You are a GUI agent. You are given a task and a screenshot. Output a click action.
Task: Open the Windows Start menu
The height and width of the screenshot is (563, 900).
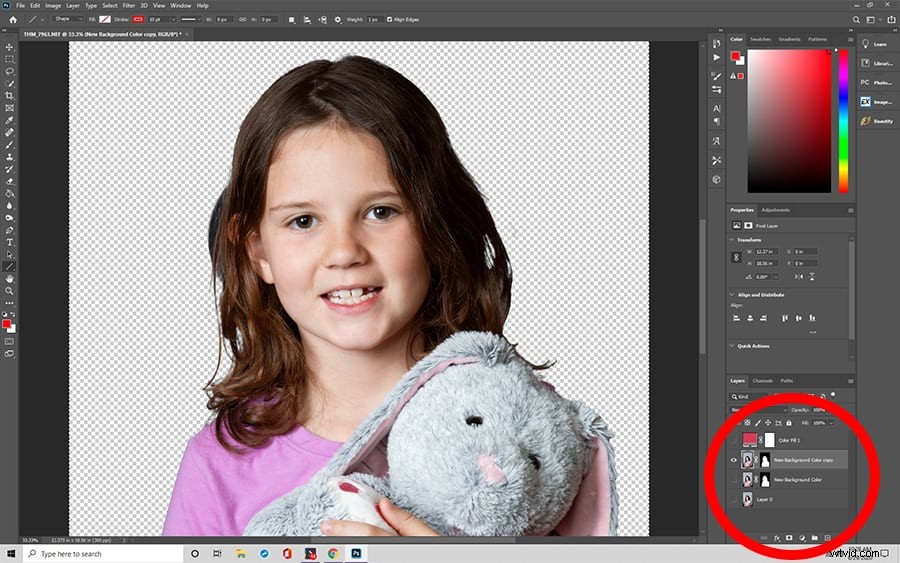point(11,554)
